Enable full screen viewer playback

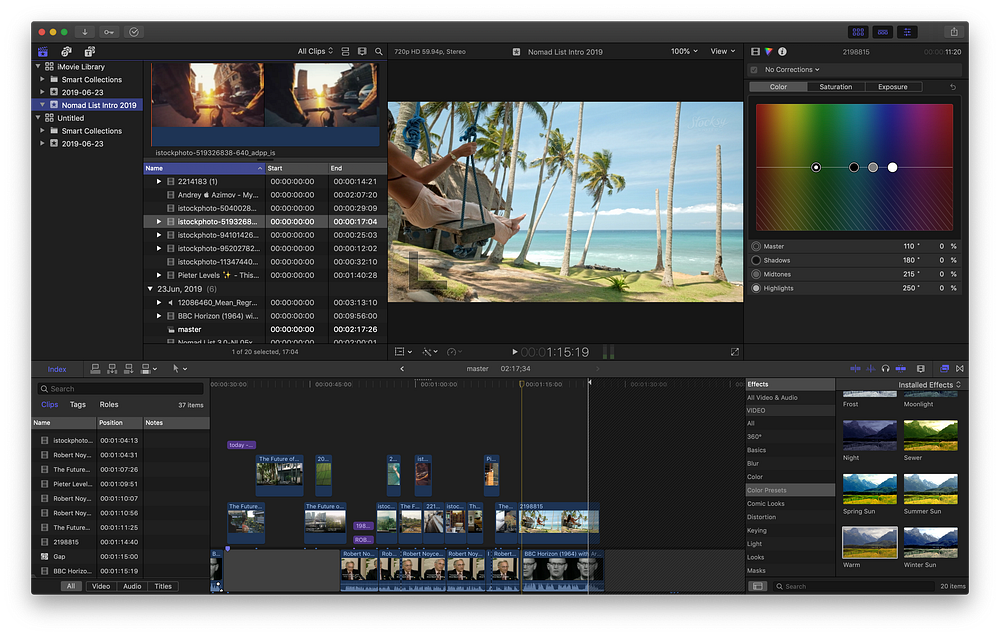pos(735,352)
